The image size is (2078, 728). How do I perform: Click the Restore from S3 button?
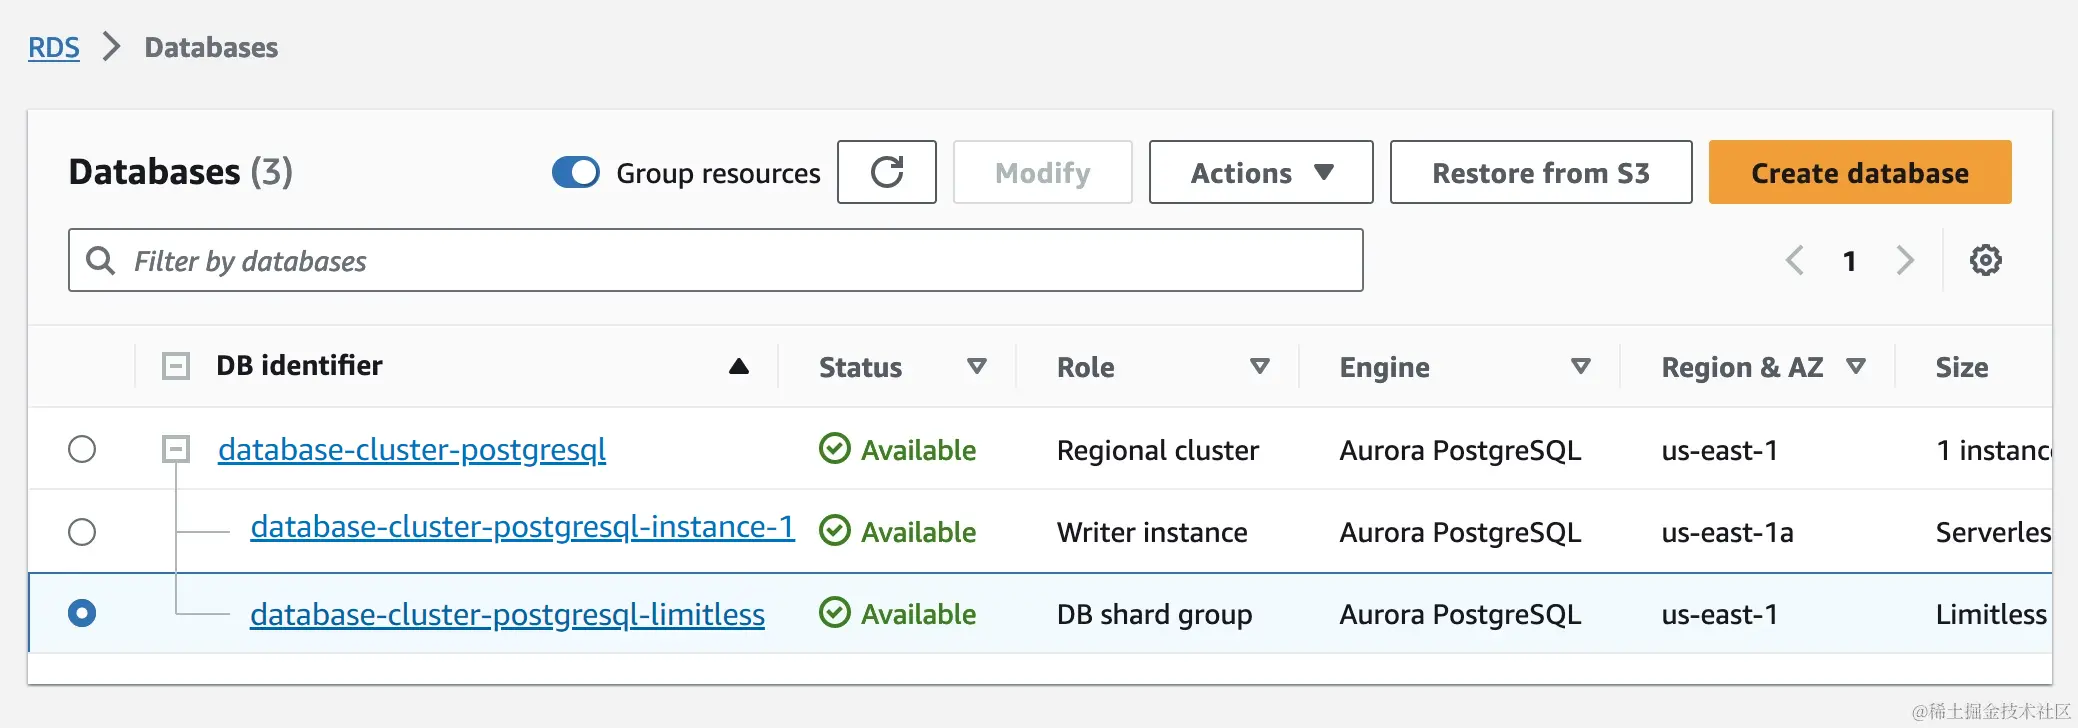(x=1540, y=172)
